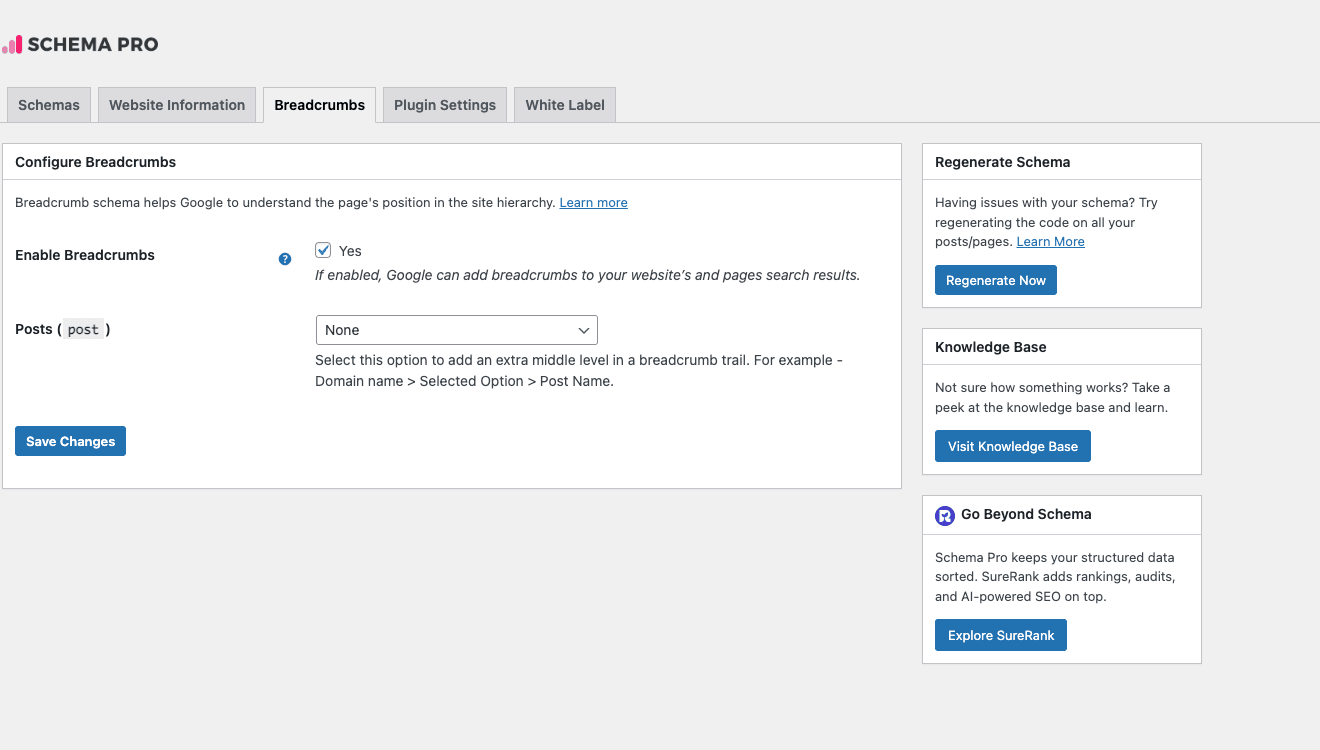Click Visit Knowledge Base button
The height and width of the screenshot is (750, 1320).
(x=1013, y=446)
